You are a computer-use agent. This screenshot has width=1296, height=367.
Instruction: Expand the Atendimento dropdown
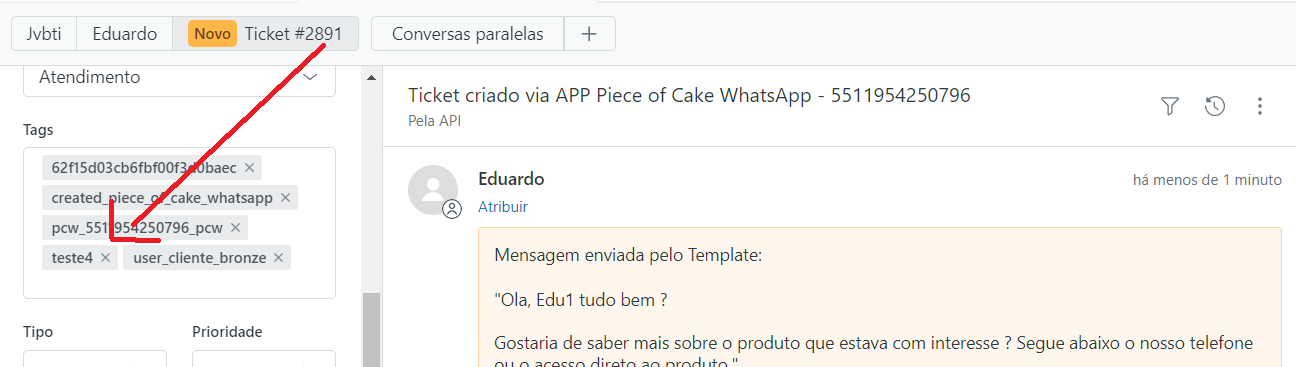pyautogui.click(x=180, y=77)
